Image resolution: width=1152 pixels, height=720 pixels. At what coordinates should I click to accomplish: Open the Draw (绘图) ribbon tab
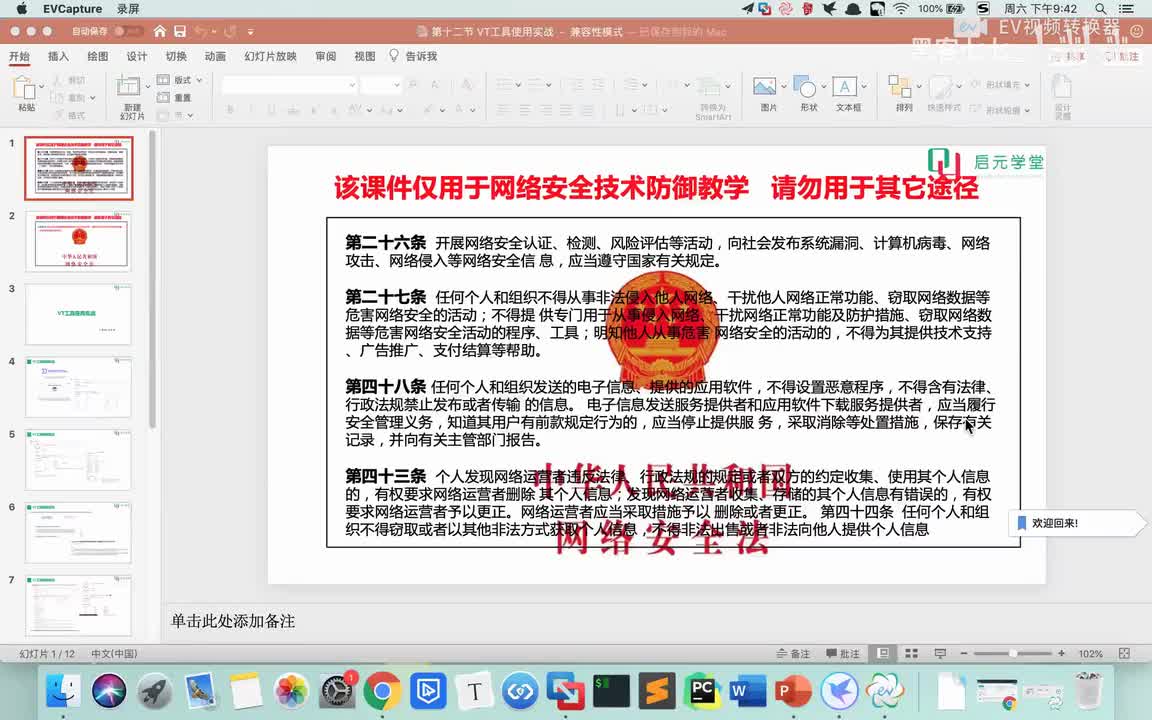click(98, 57)
